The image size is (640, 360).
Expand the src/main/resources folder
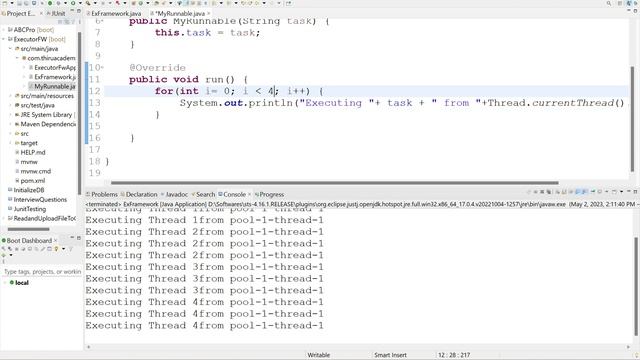(11, 96)
